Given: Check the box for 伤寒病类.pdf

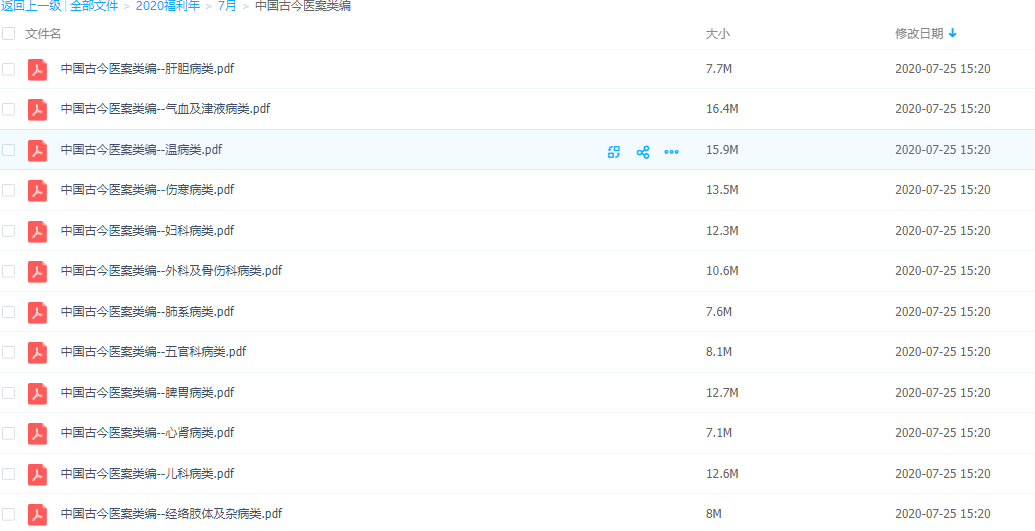Looking at the screenshot, I should tap(9, 191).
